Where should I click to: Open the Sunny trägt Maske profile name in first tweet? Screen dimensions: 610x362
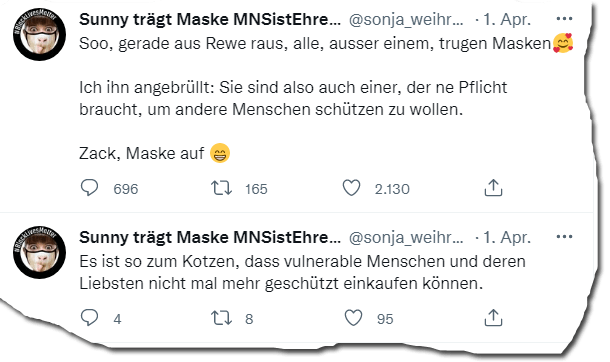(210, 19)
